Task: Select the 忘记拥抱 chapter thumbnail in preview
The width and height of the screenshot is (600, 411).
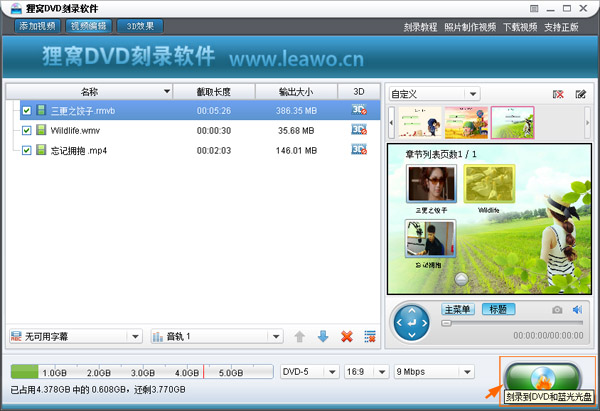Action: pos(430,238)
